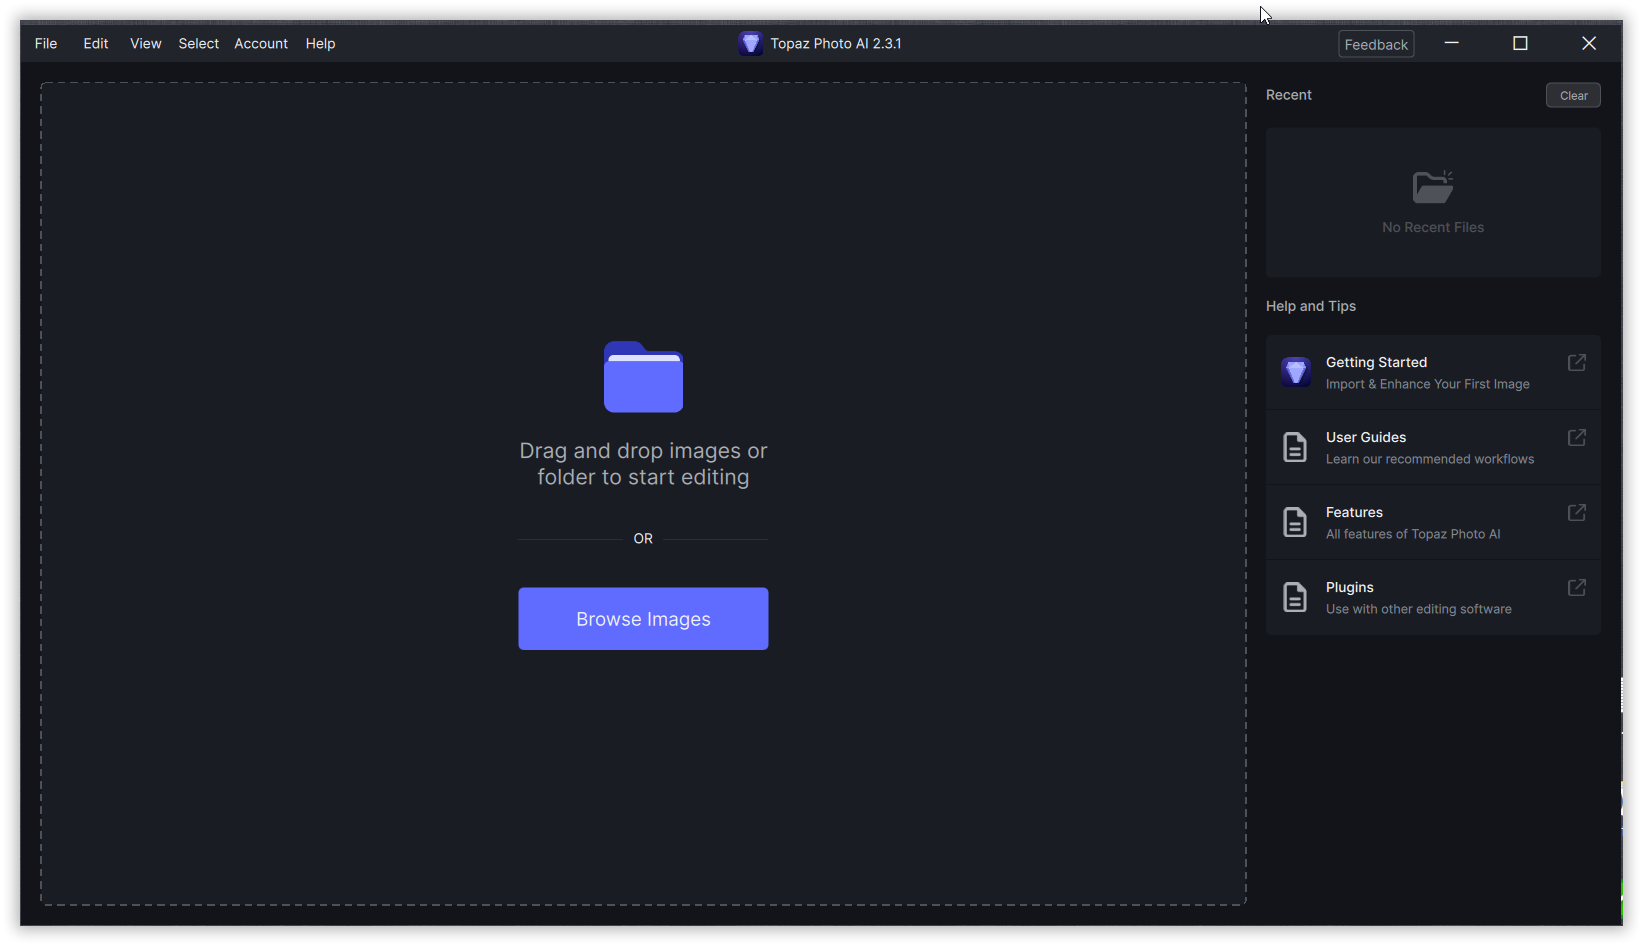This screenshot has width=1643, height=946.
Task: Open the File menu
Action: 46,43
